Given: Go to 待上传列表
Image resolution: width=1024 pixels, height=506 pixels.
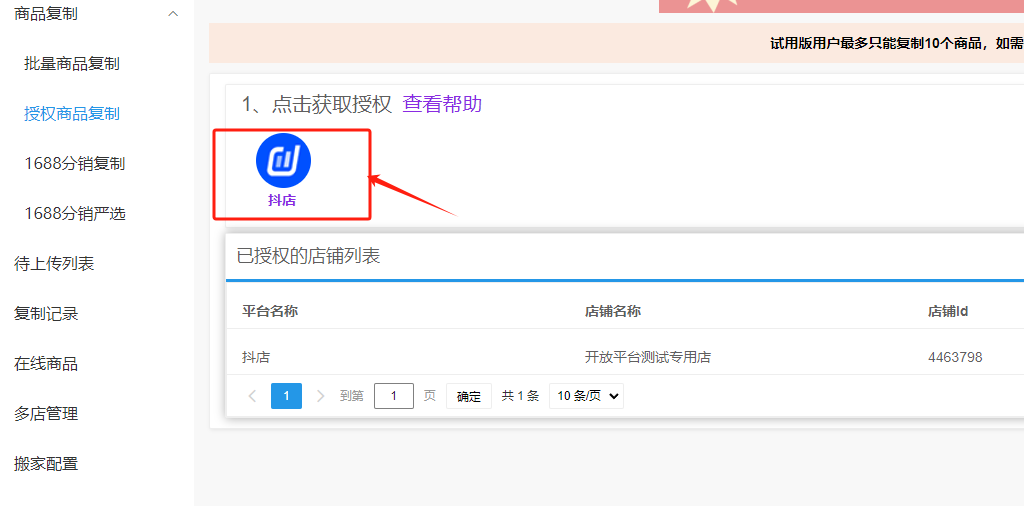Looking at the screenshot, I should [54, 264].
